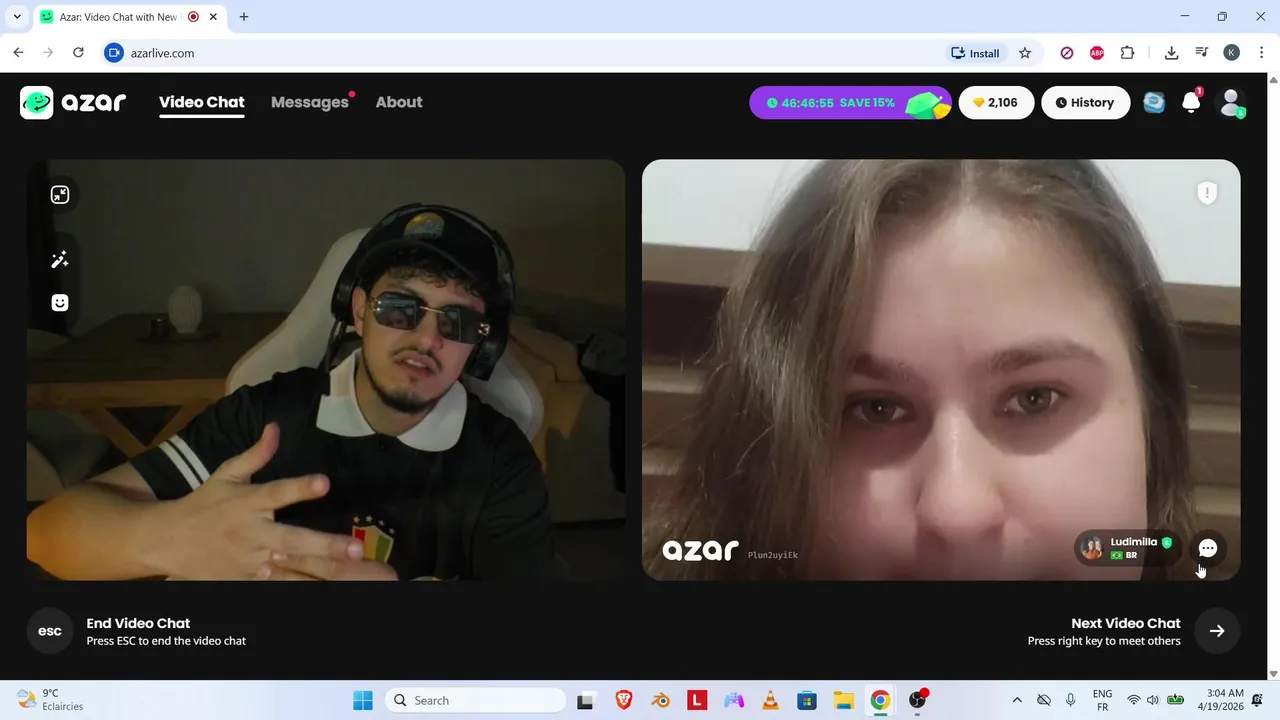Click the ESC end chat button

[50, 631]
